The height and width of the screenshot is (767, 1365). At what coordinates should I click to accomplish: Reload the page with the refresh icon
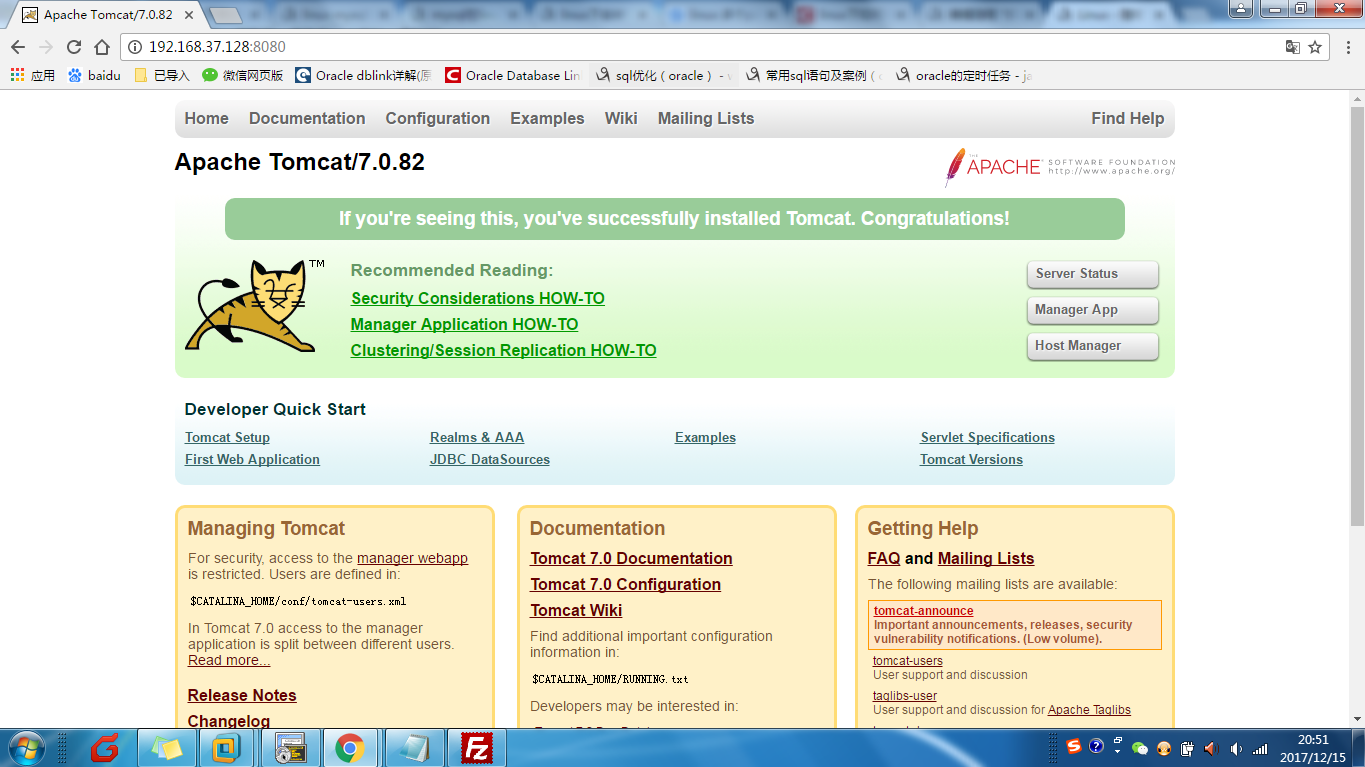tap(74, 47)
